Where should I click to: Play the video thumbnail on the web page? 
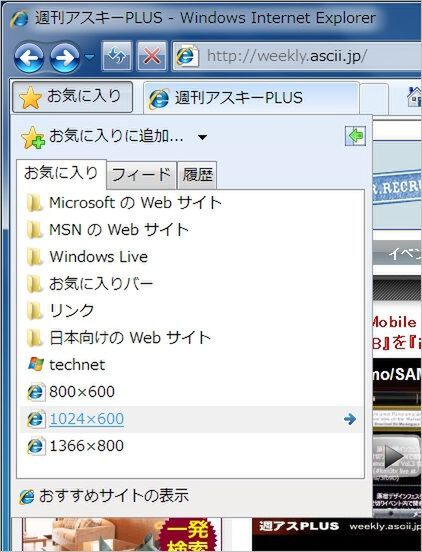393,457
